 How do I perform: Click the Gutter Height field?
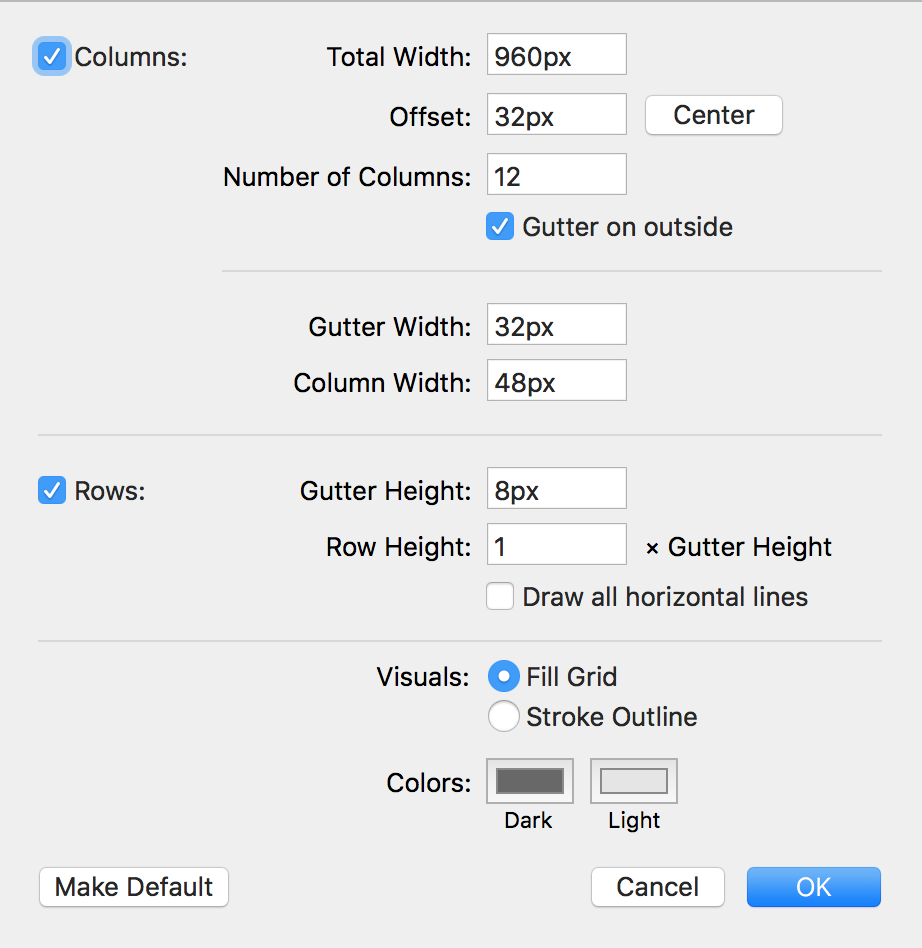[556, 489]
